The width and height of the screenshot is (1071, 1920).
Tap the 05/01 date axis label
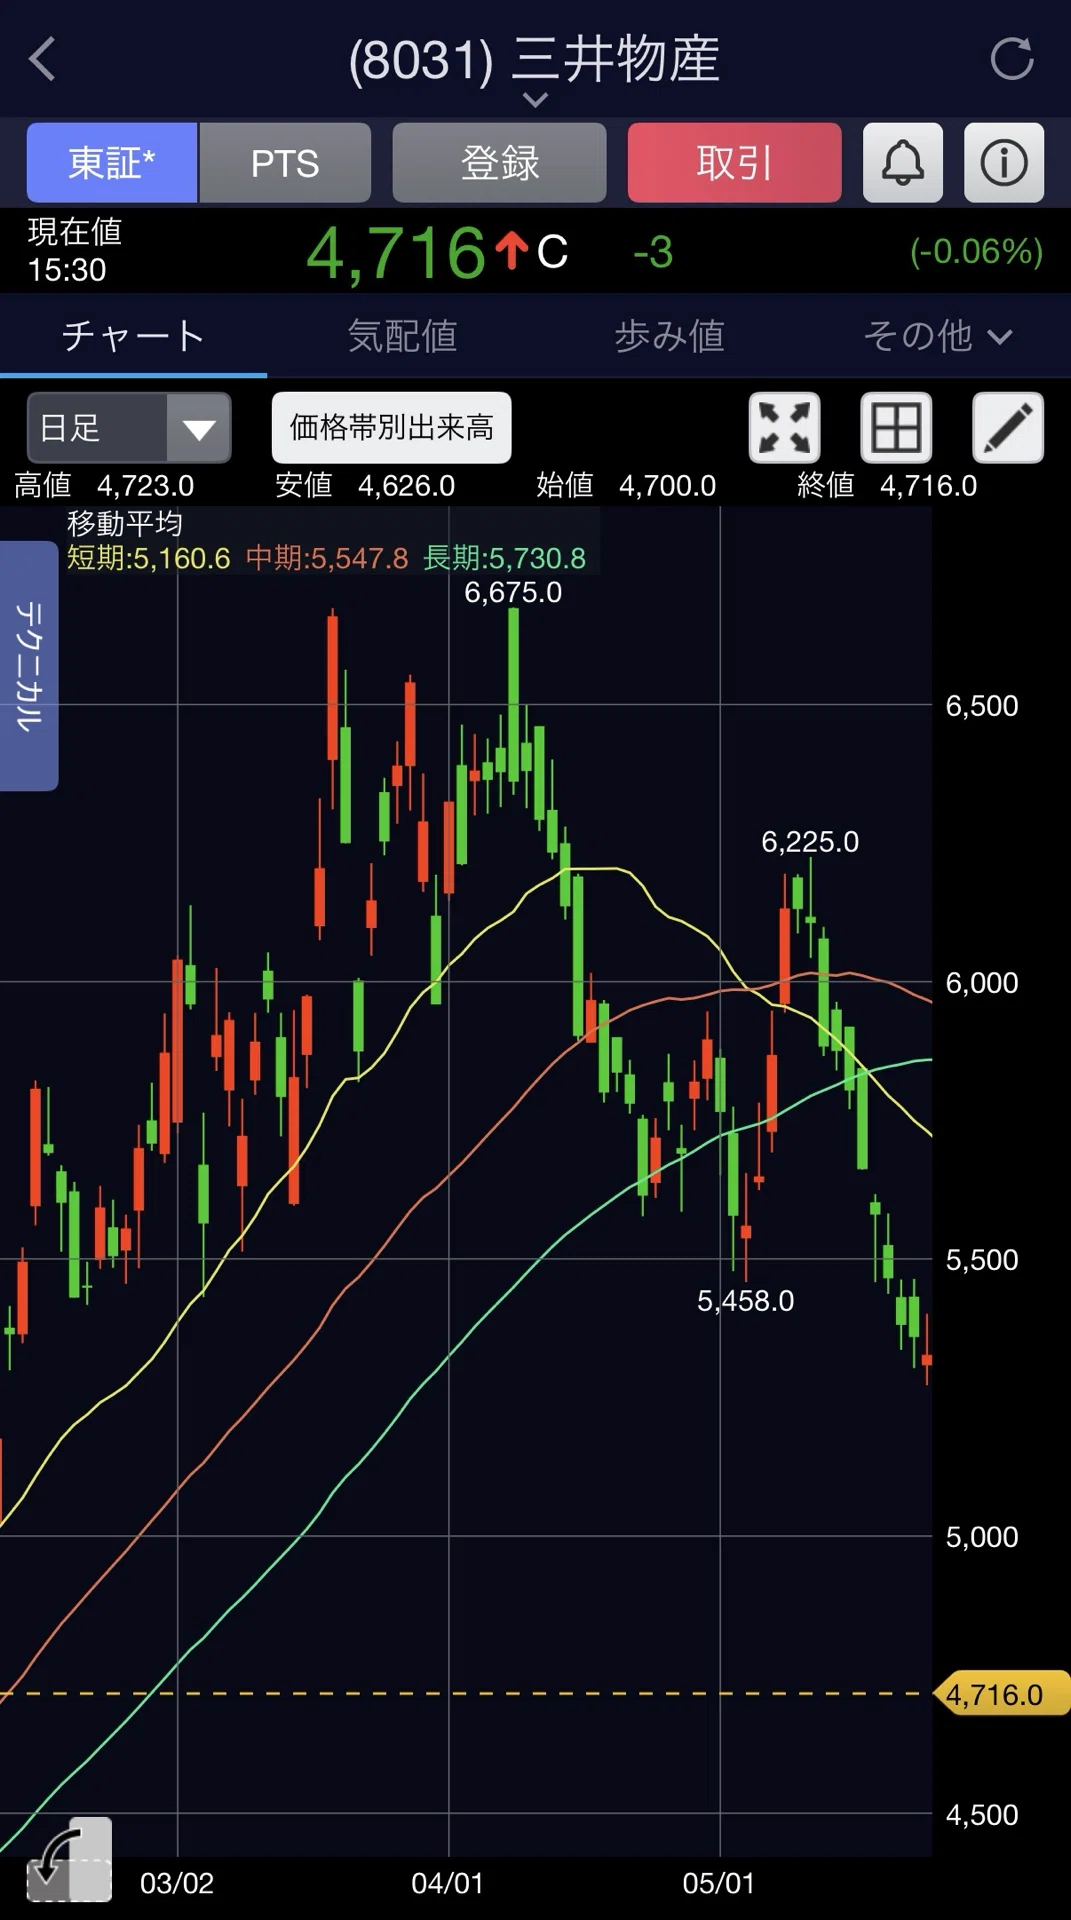[718, 1883]
